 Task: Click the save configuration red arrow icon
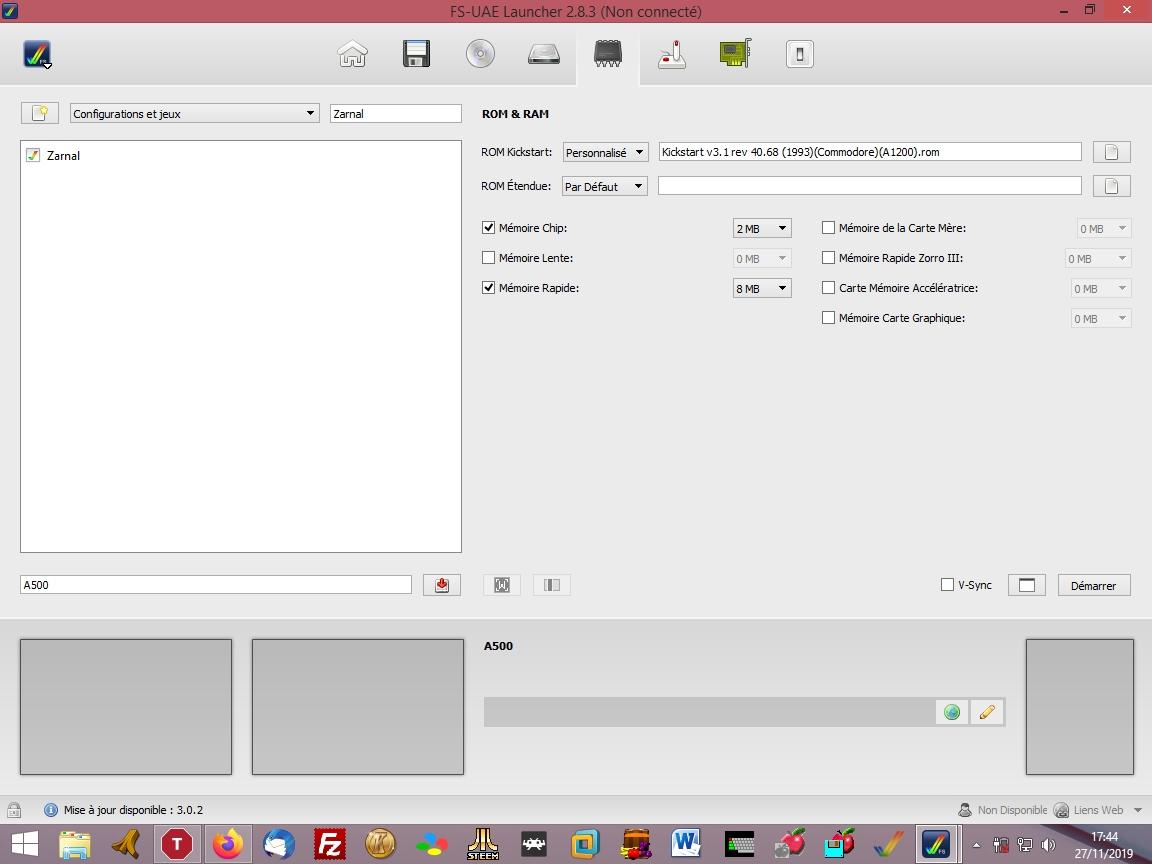coord(442,585)
